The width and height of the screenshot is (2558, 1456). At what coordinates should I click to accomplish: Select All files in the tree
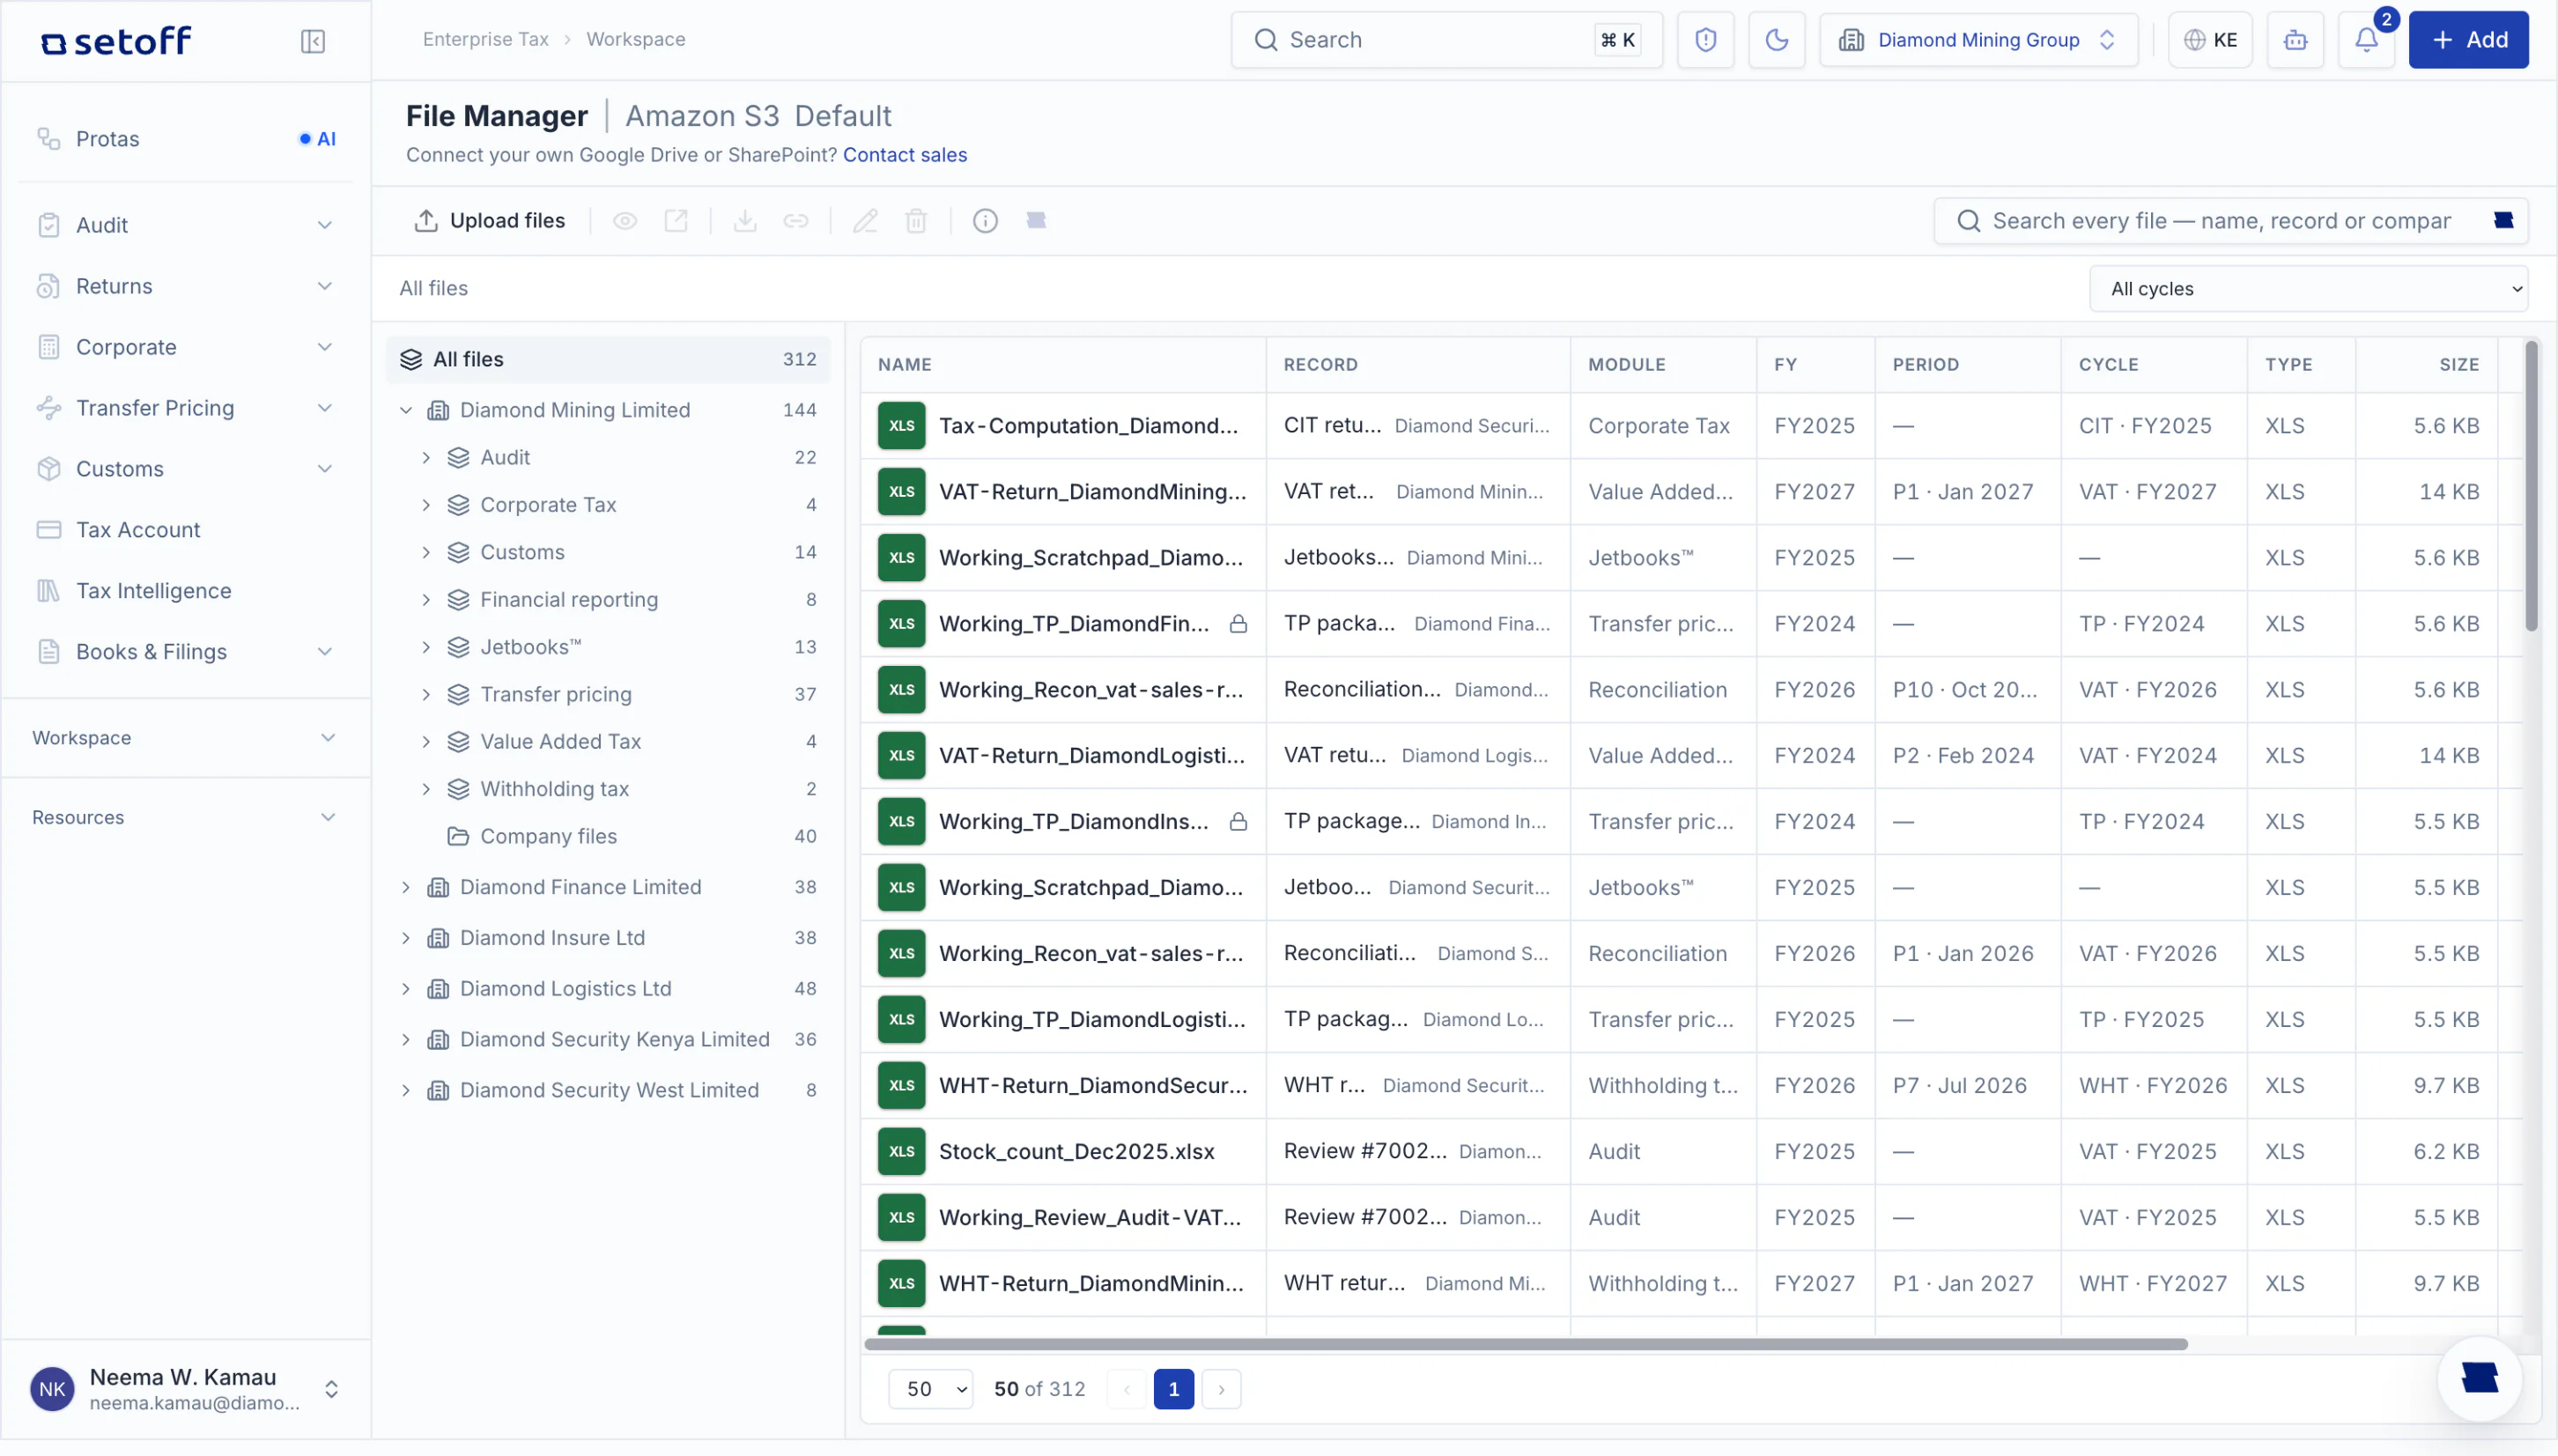tap(608, 359)
